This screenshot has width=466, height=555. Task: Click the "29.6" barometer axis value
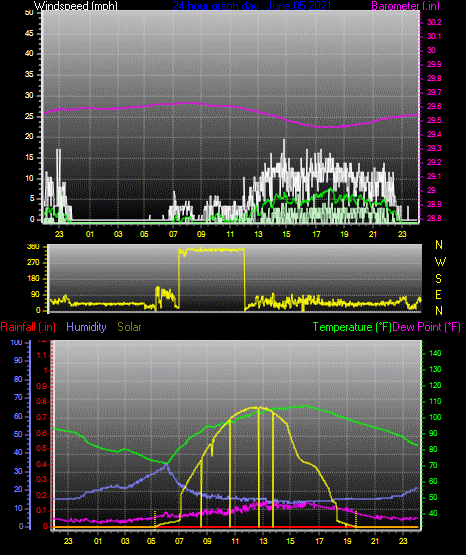pos(434,107)
